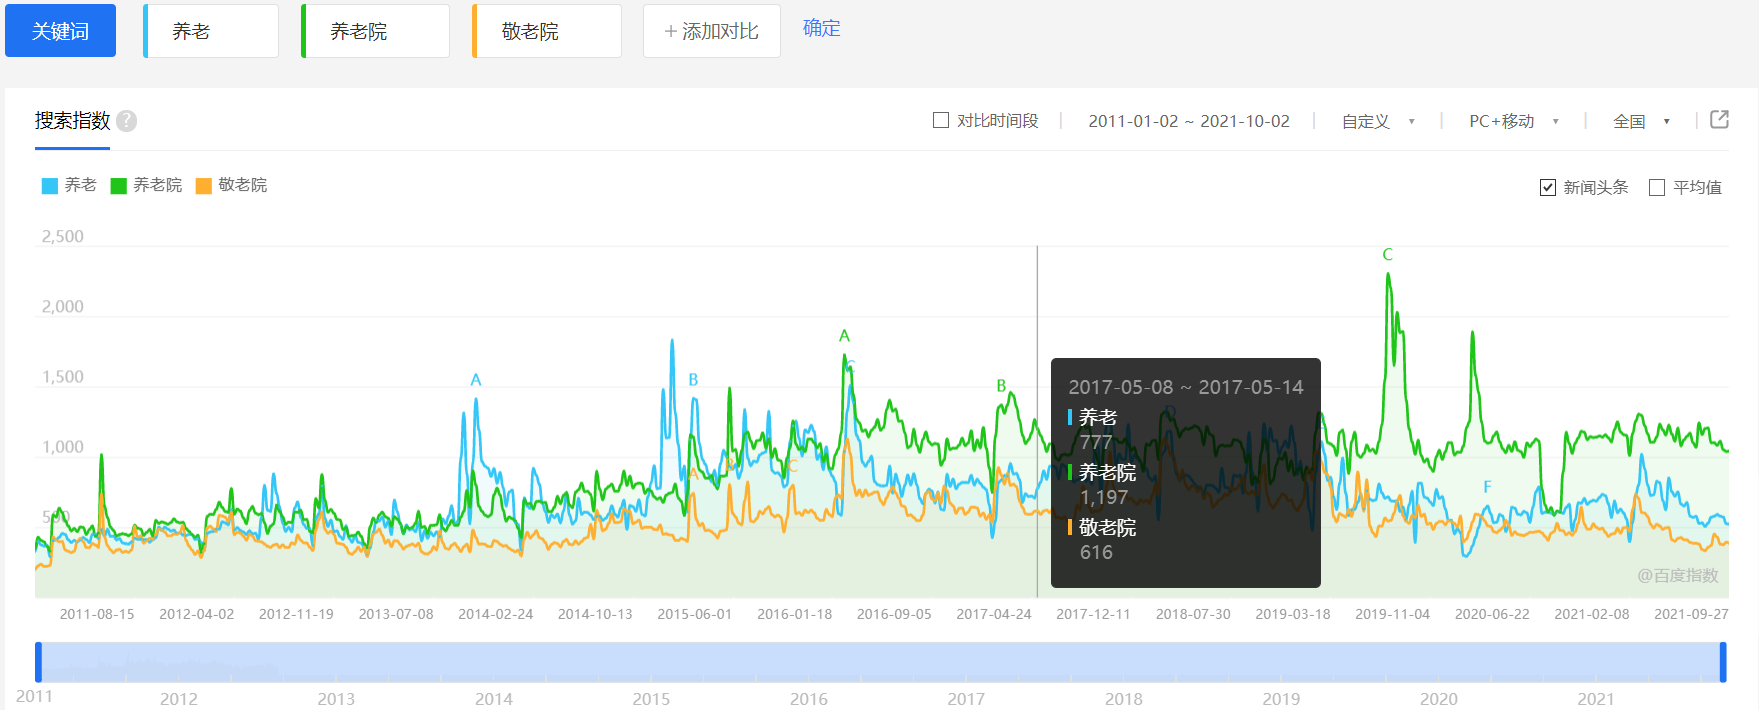Click the left handle of the range slider

pyautogui.click(x=38, y=662)
